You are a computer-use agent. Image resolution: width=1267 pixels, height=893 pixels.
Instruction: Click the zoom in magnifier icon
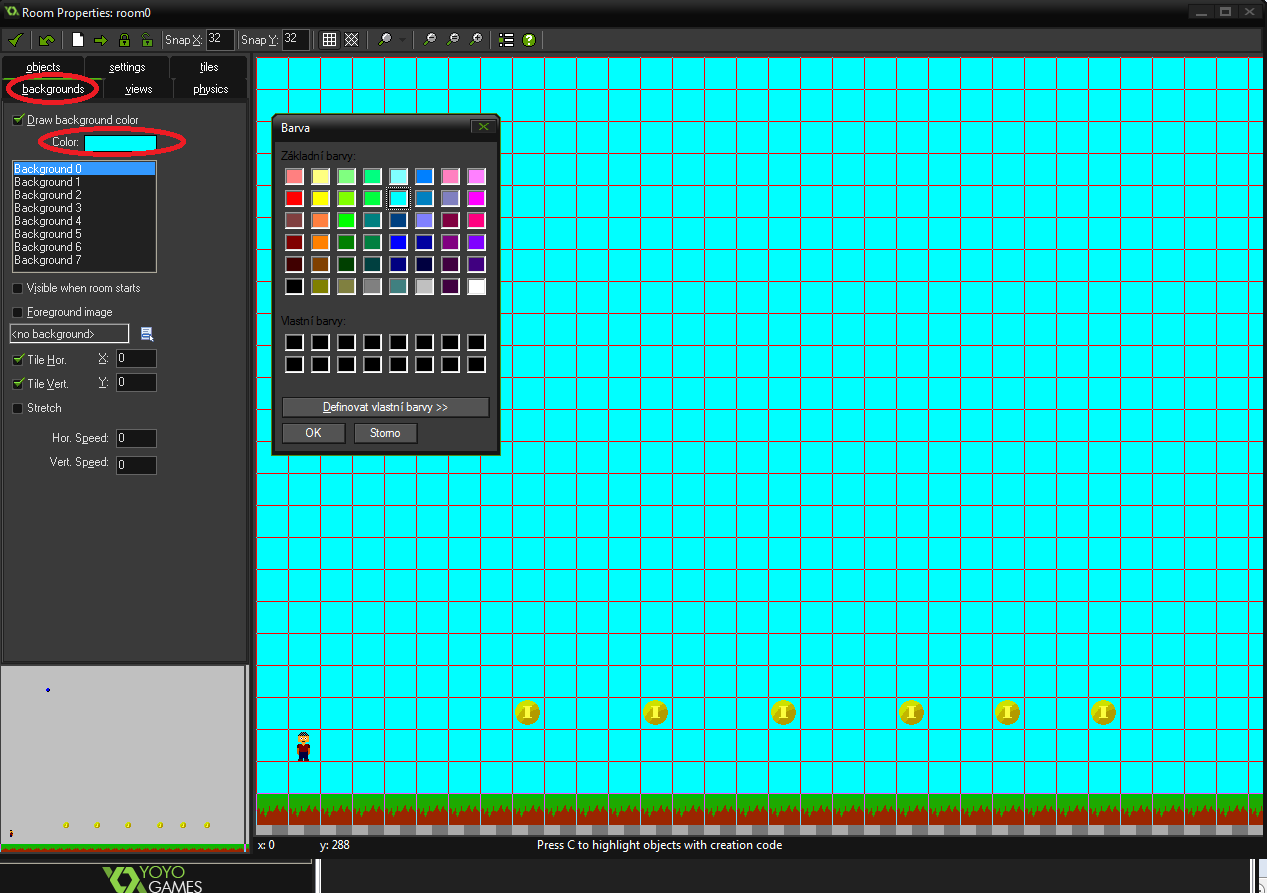click(x=476, y=40)
